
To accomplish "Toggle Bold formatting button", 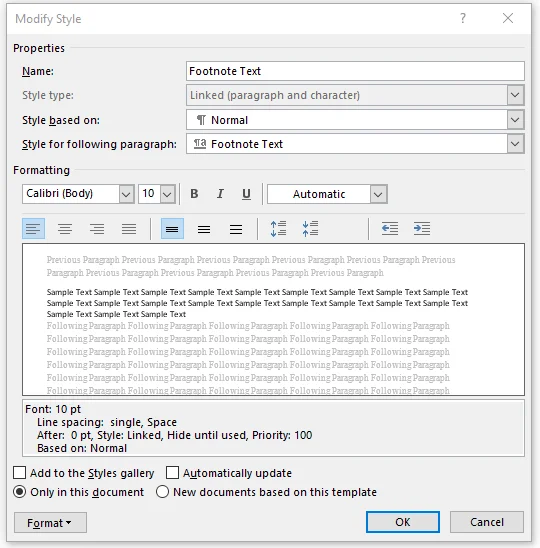I will tap(194, 194).
